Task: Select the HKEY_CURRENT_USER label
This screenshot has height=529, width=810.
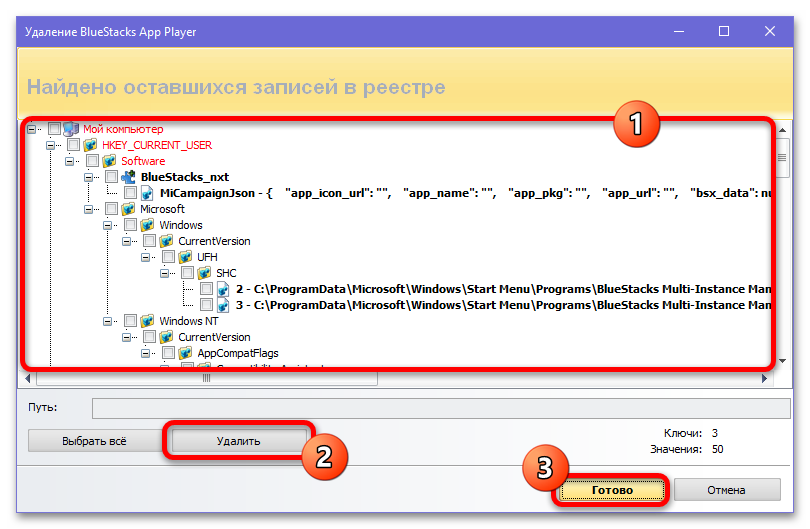Action: tap(157, 145)
